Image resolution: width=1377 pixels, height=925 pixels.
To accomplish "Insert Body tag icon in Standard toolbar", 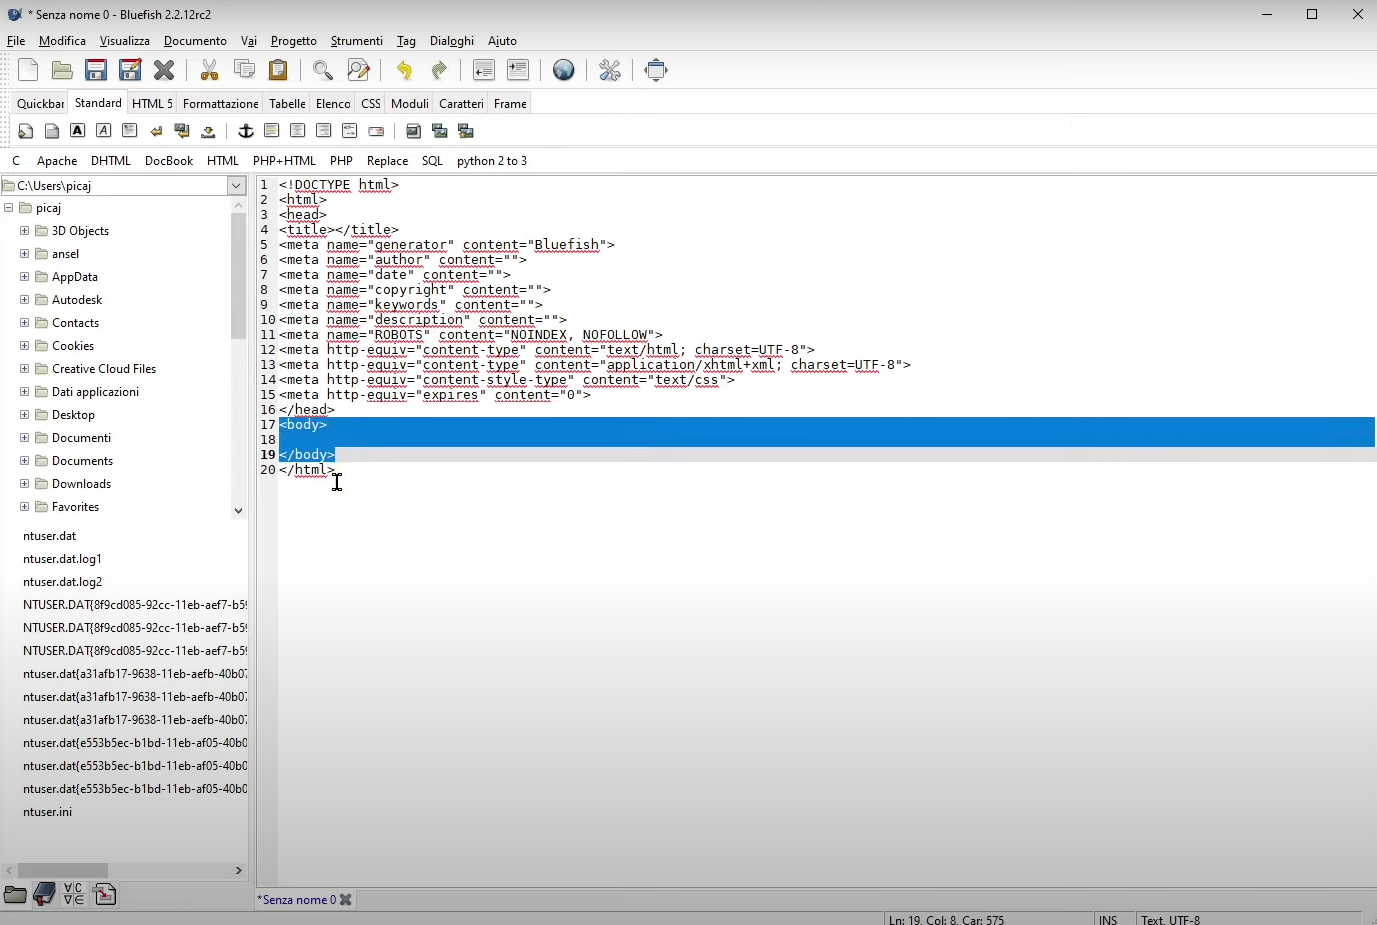I will [x=52, y=131].
